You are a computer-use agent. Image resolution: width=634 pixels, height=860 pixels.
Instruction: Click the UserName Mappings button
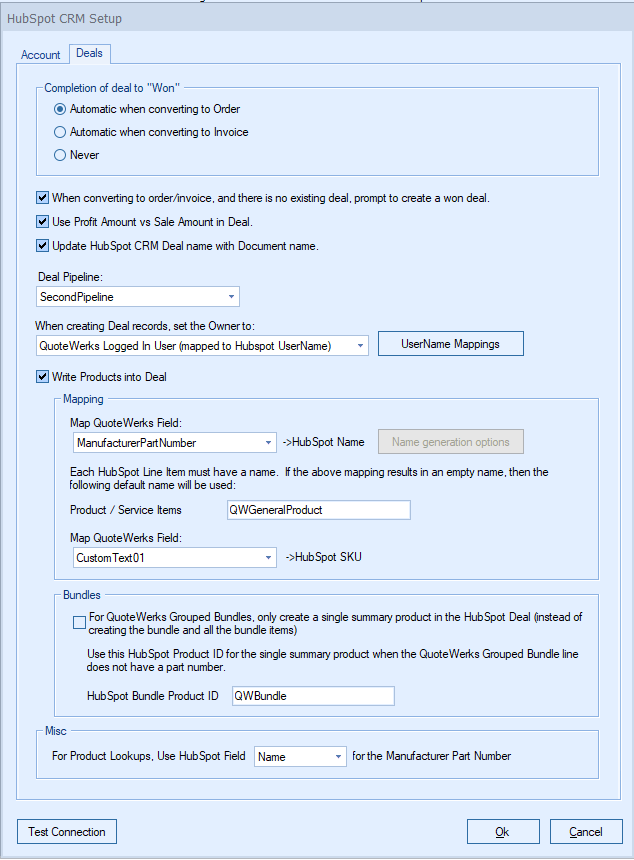coord(450,344)
